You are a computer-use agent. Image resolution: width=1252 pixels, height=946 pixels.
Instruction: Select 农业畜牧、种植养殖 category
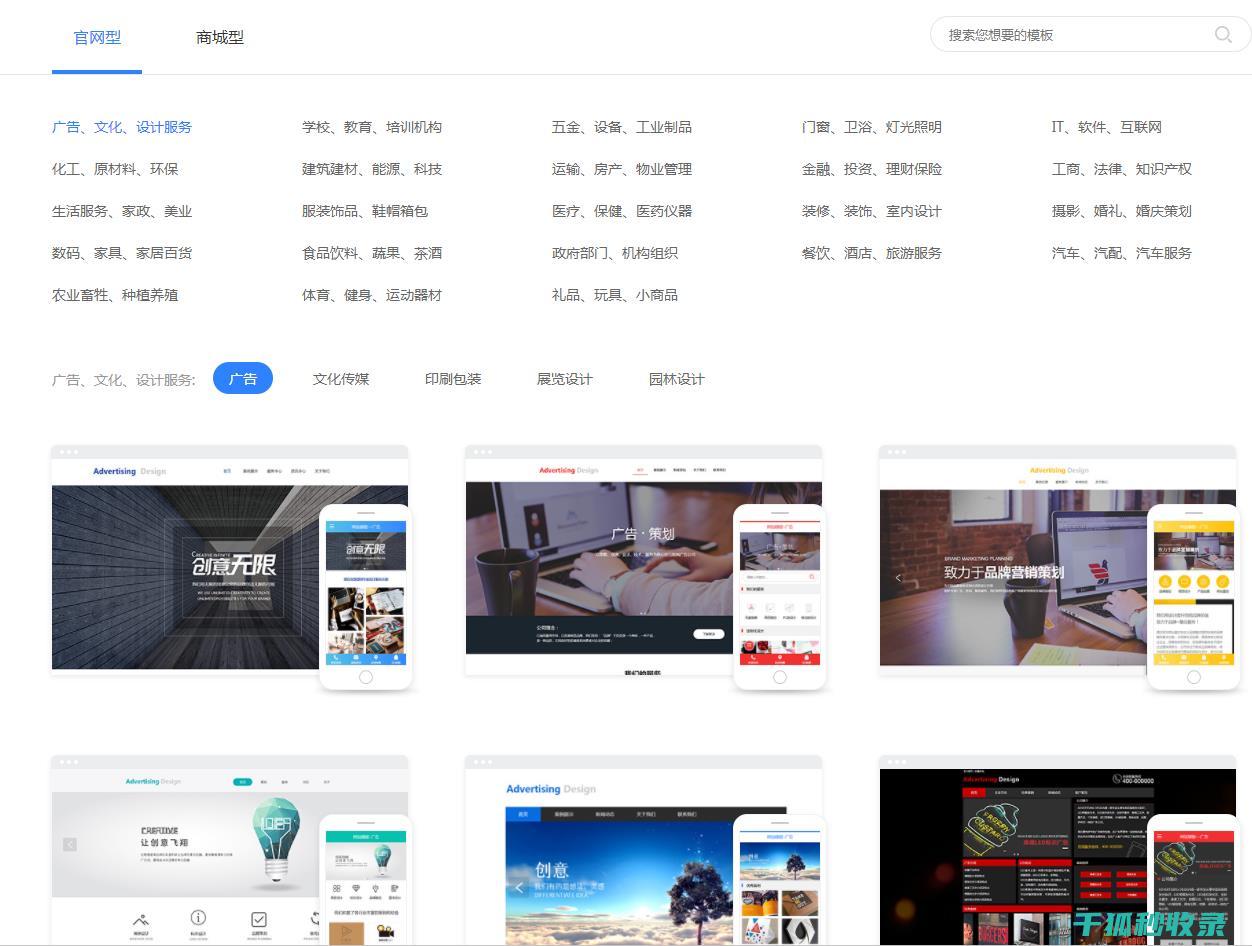115,295
